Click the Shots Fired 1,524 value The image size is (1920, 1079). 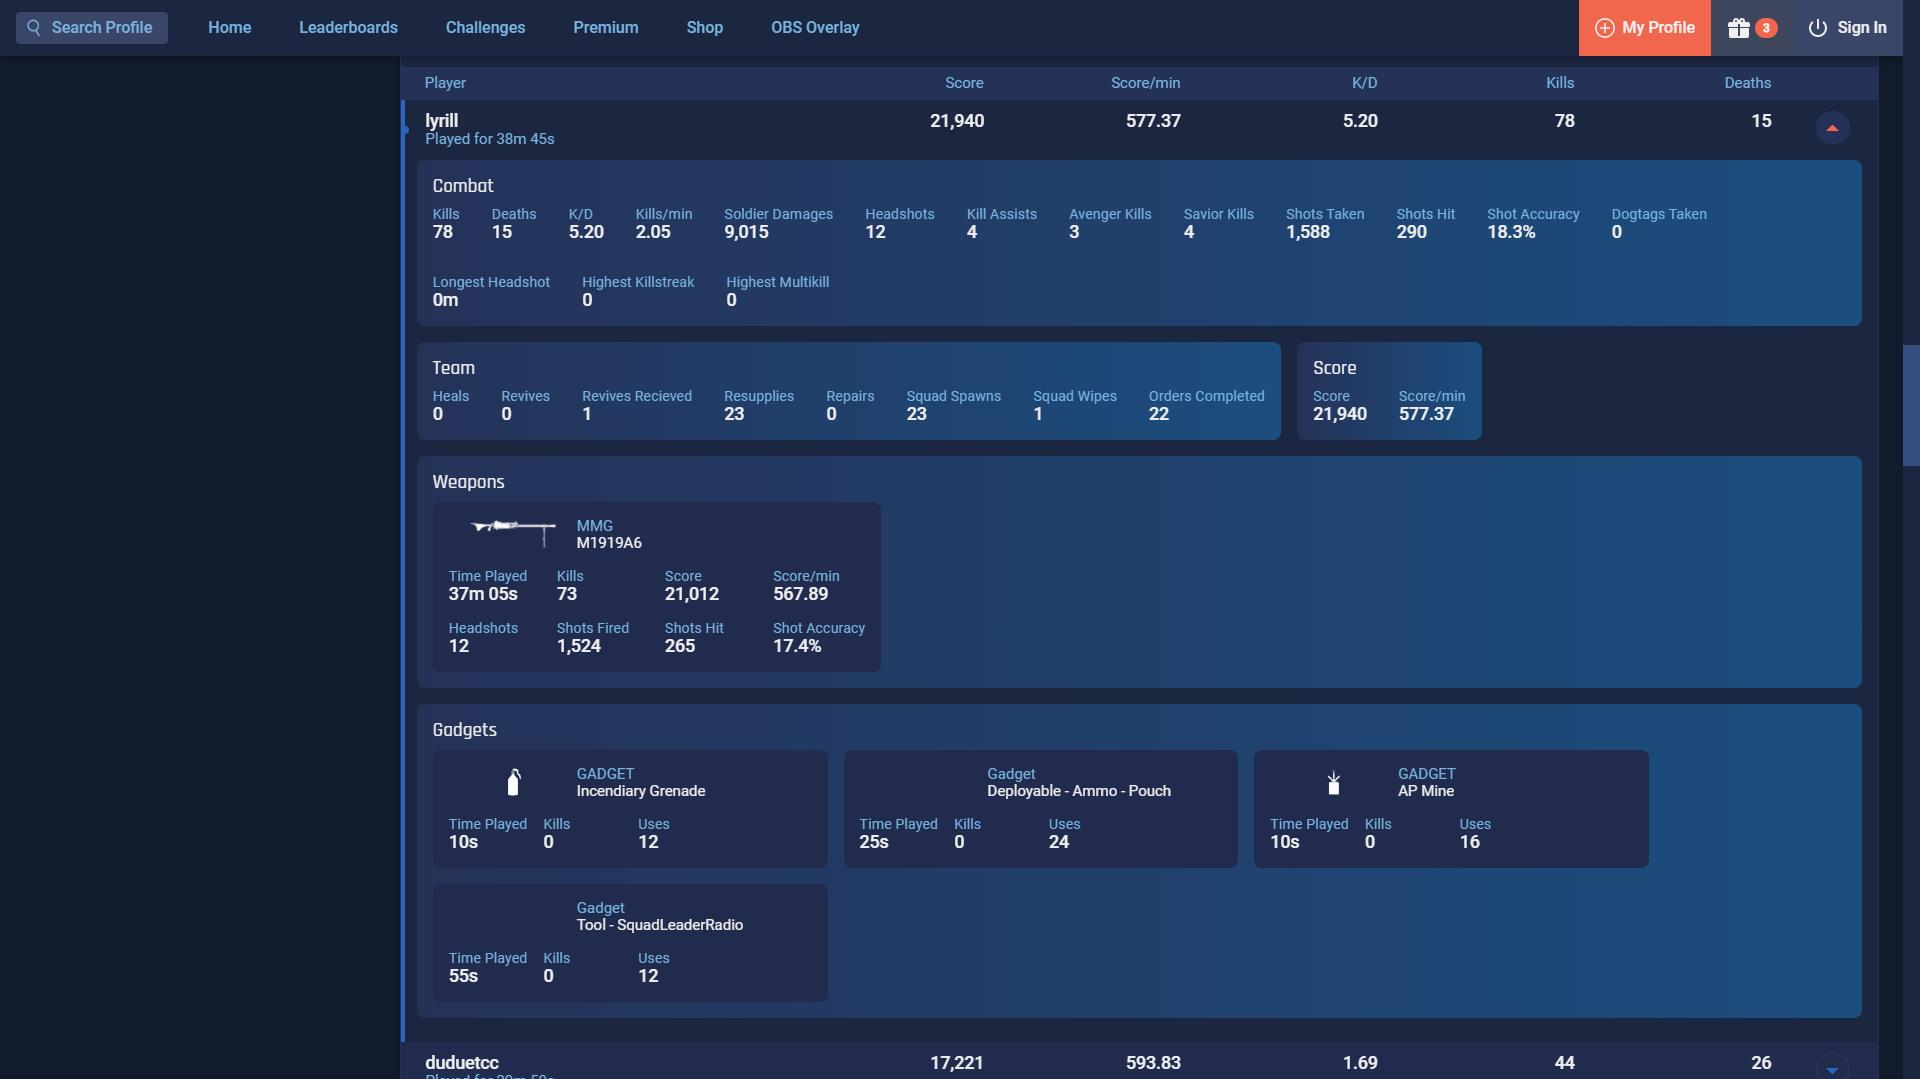pyautogui.click(x=579, y=646)
